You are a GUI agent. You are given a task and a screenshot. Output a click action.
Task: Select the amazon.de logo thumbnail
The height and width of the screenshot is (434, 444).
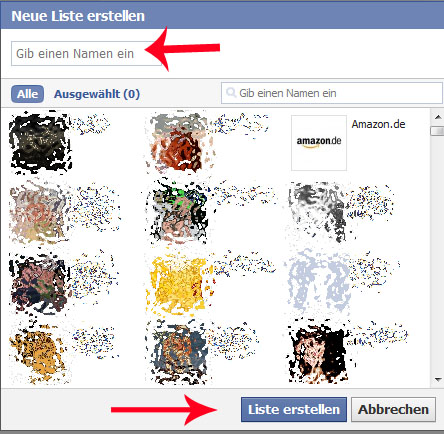click(x=319, y=143)
